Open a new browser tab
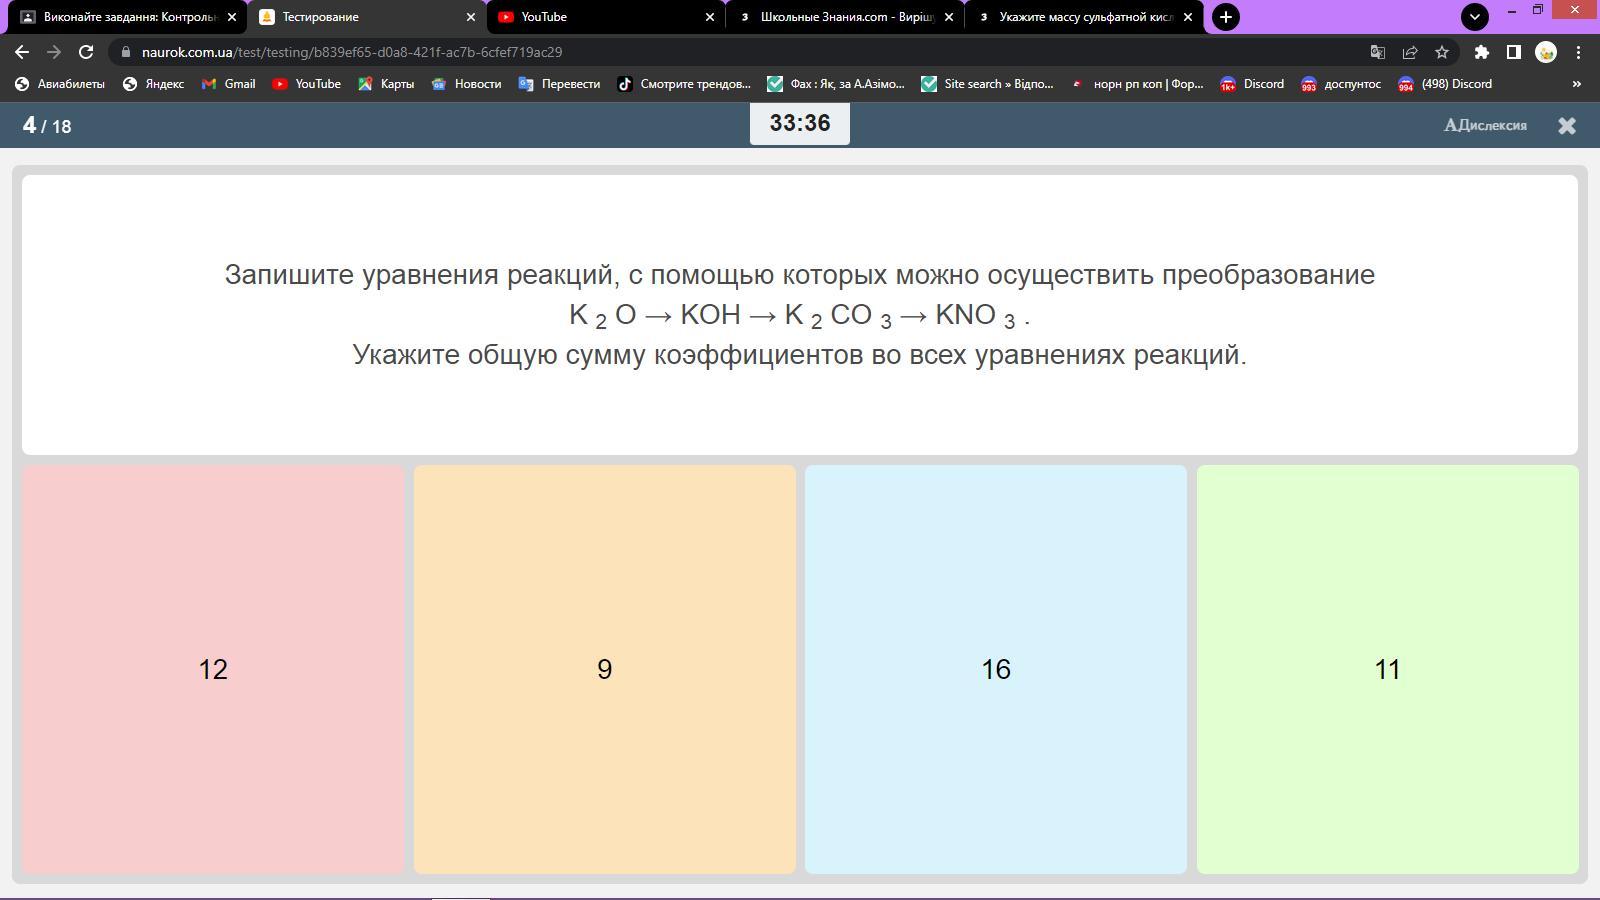The height and width of the screenshot is (900, 1600). [1226, 17]
